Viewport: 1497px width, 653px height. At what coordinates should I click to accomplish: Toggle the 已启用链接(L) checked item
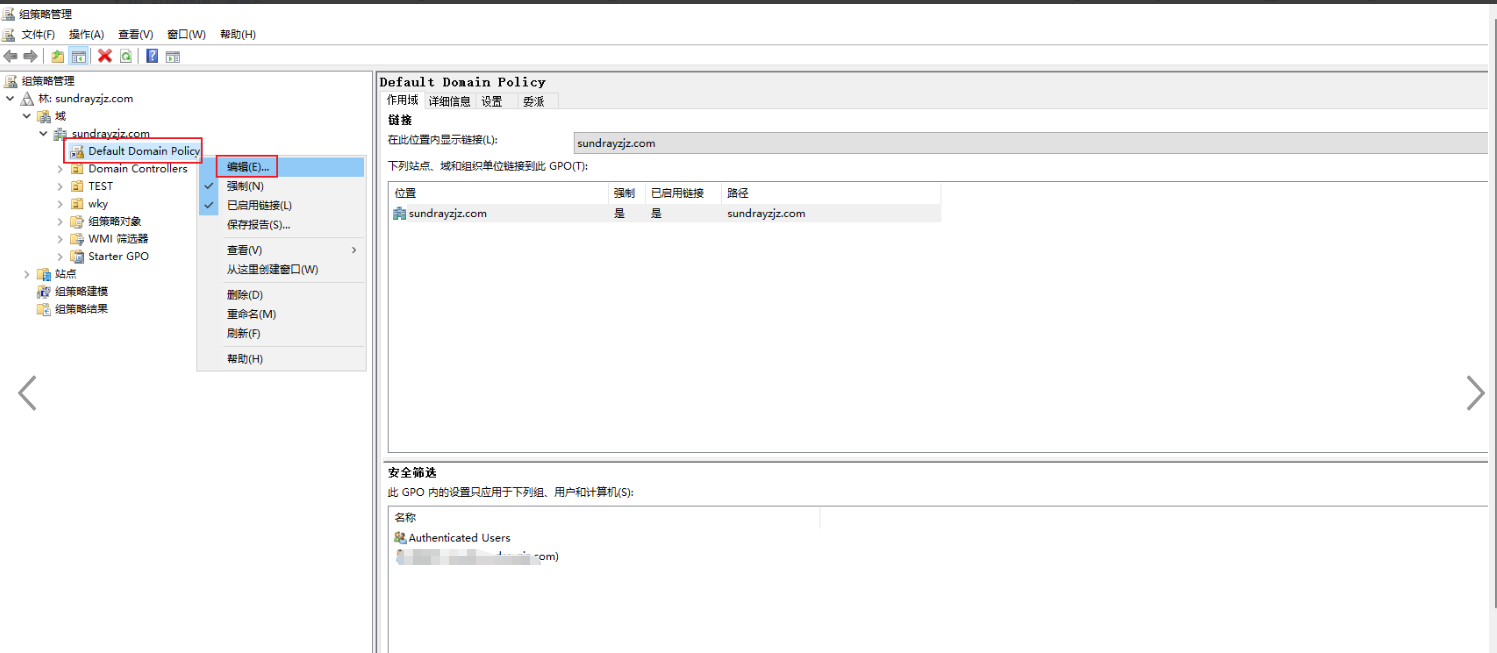[x=259, y=205]
